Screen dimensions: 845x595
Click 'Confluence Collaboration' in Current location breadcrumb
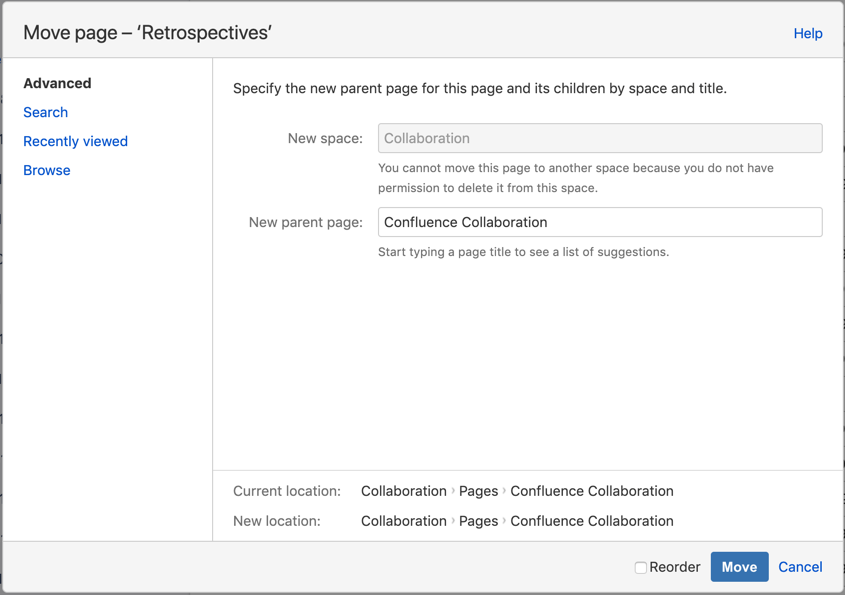(x=592, y=491)
